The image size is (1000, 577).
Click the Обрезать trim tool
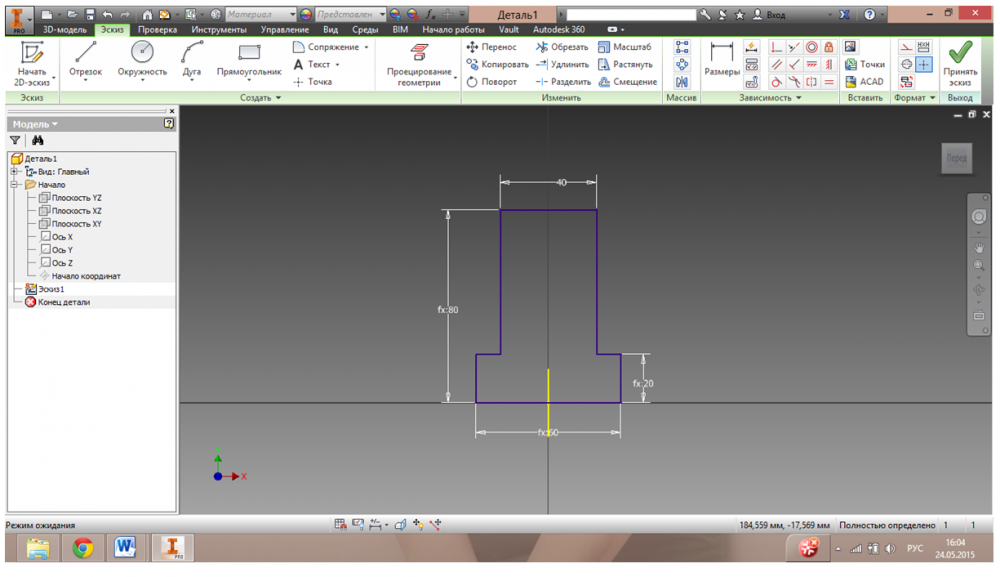[562, 47]
